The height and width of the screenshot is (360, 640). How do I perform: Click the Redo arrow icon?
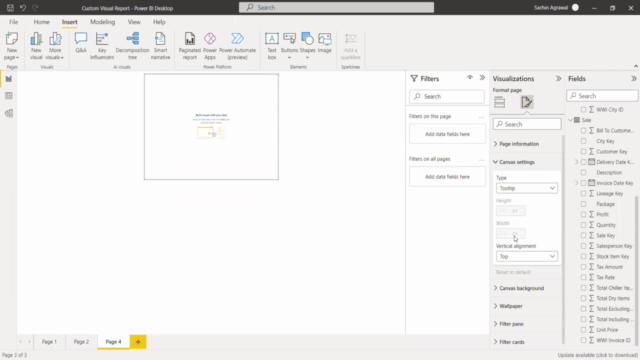pos(36,8)
